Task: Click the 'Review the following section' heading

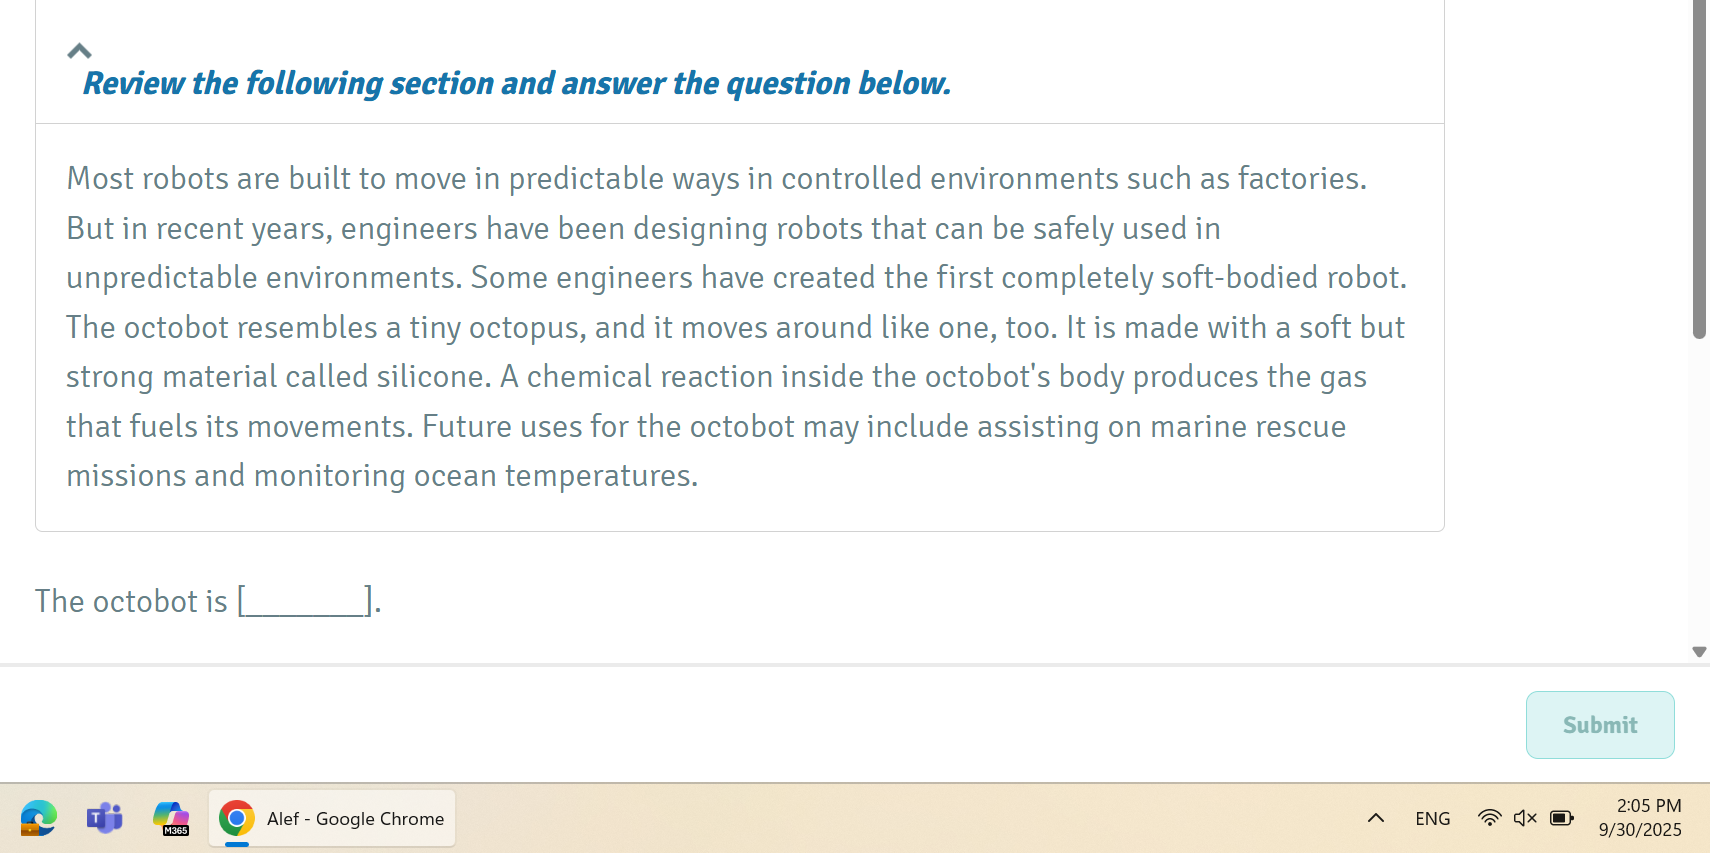Action: (x=516, y=83)
